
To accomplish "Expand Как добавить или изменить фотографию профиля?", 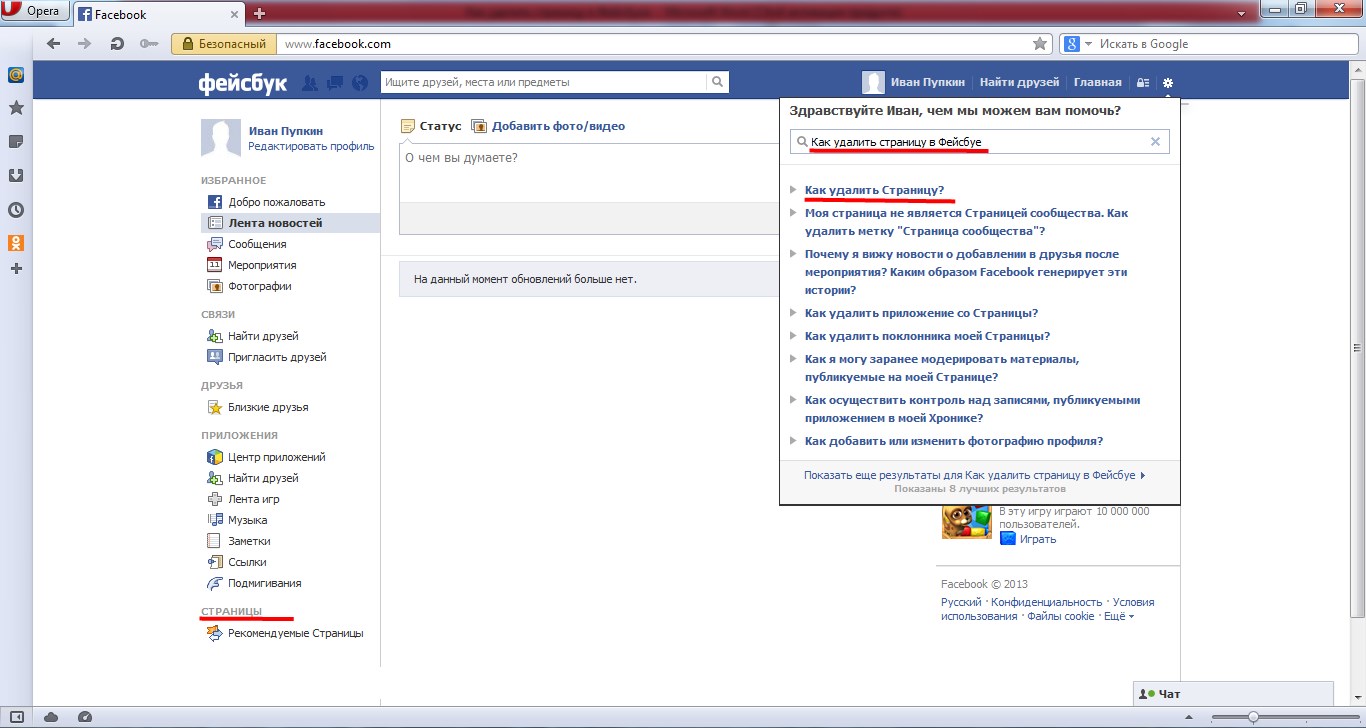I will point(954,441).
